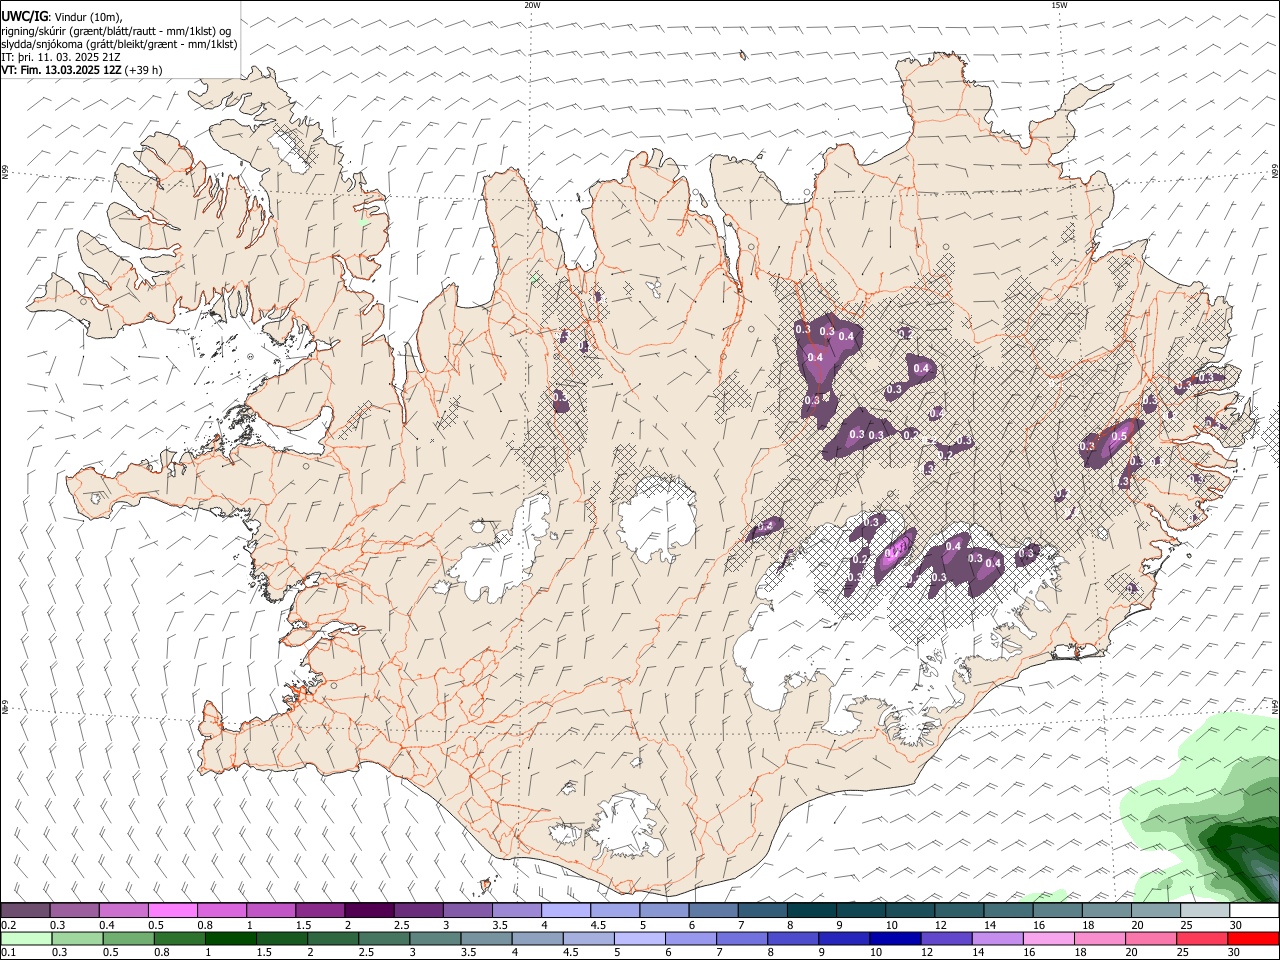This screenshot has width=1280, height=960.
Task: Choose the 8 blue swatch in lower legend row
Action: [792, 938]
